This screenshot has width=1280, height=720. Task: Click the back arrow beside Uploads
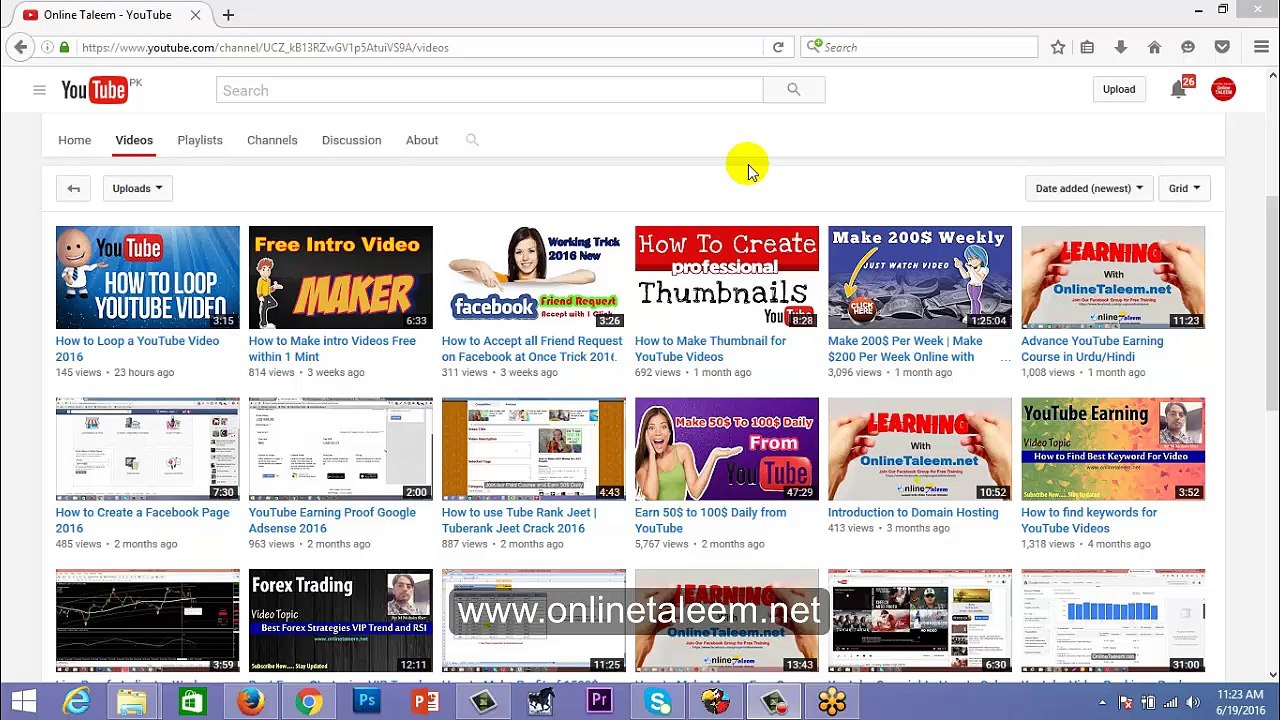(x=73, y=188)
